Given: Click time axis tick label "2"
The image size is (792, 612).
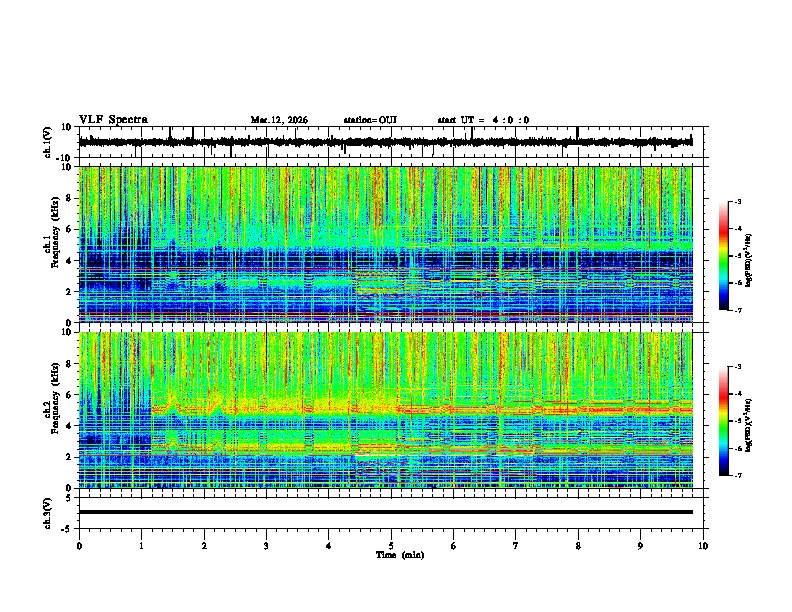Looking at the screenshot, I should tap(204, 546).
